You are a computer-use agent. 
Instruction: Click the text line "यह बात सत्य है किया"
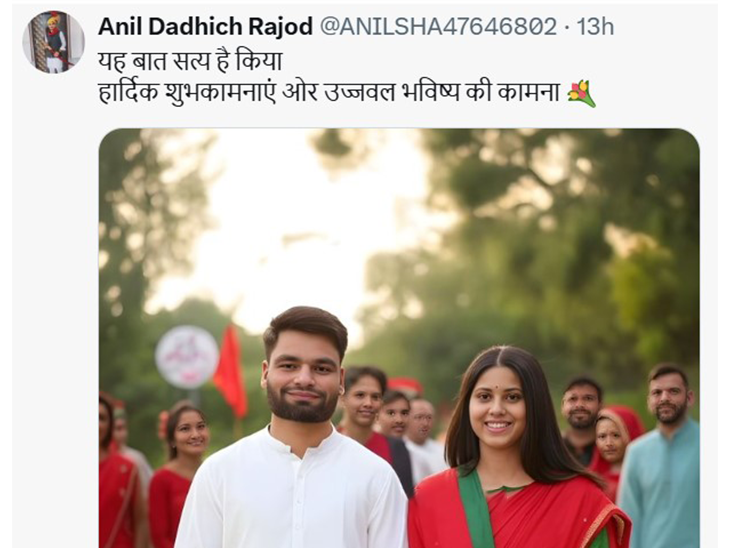click(190, 61)
